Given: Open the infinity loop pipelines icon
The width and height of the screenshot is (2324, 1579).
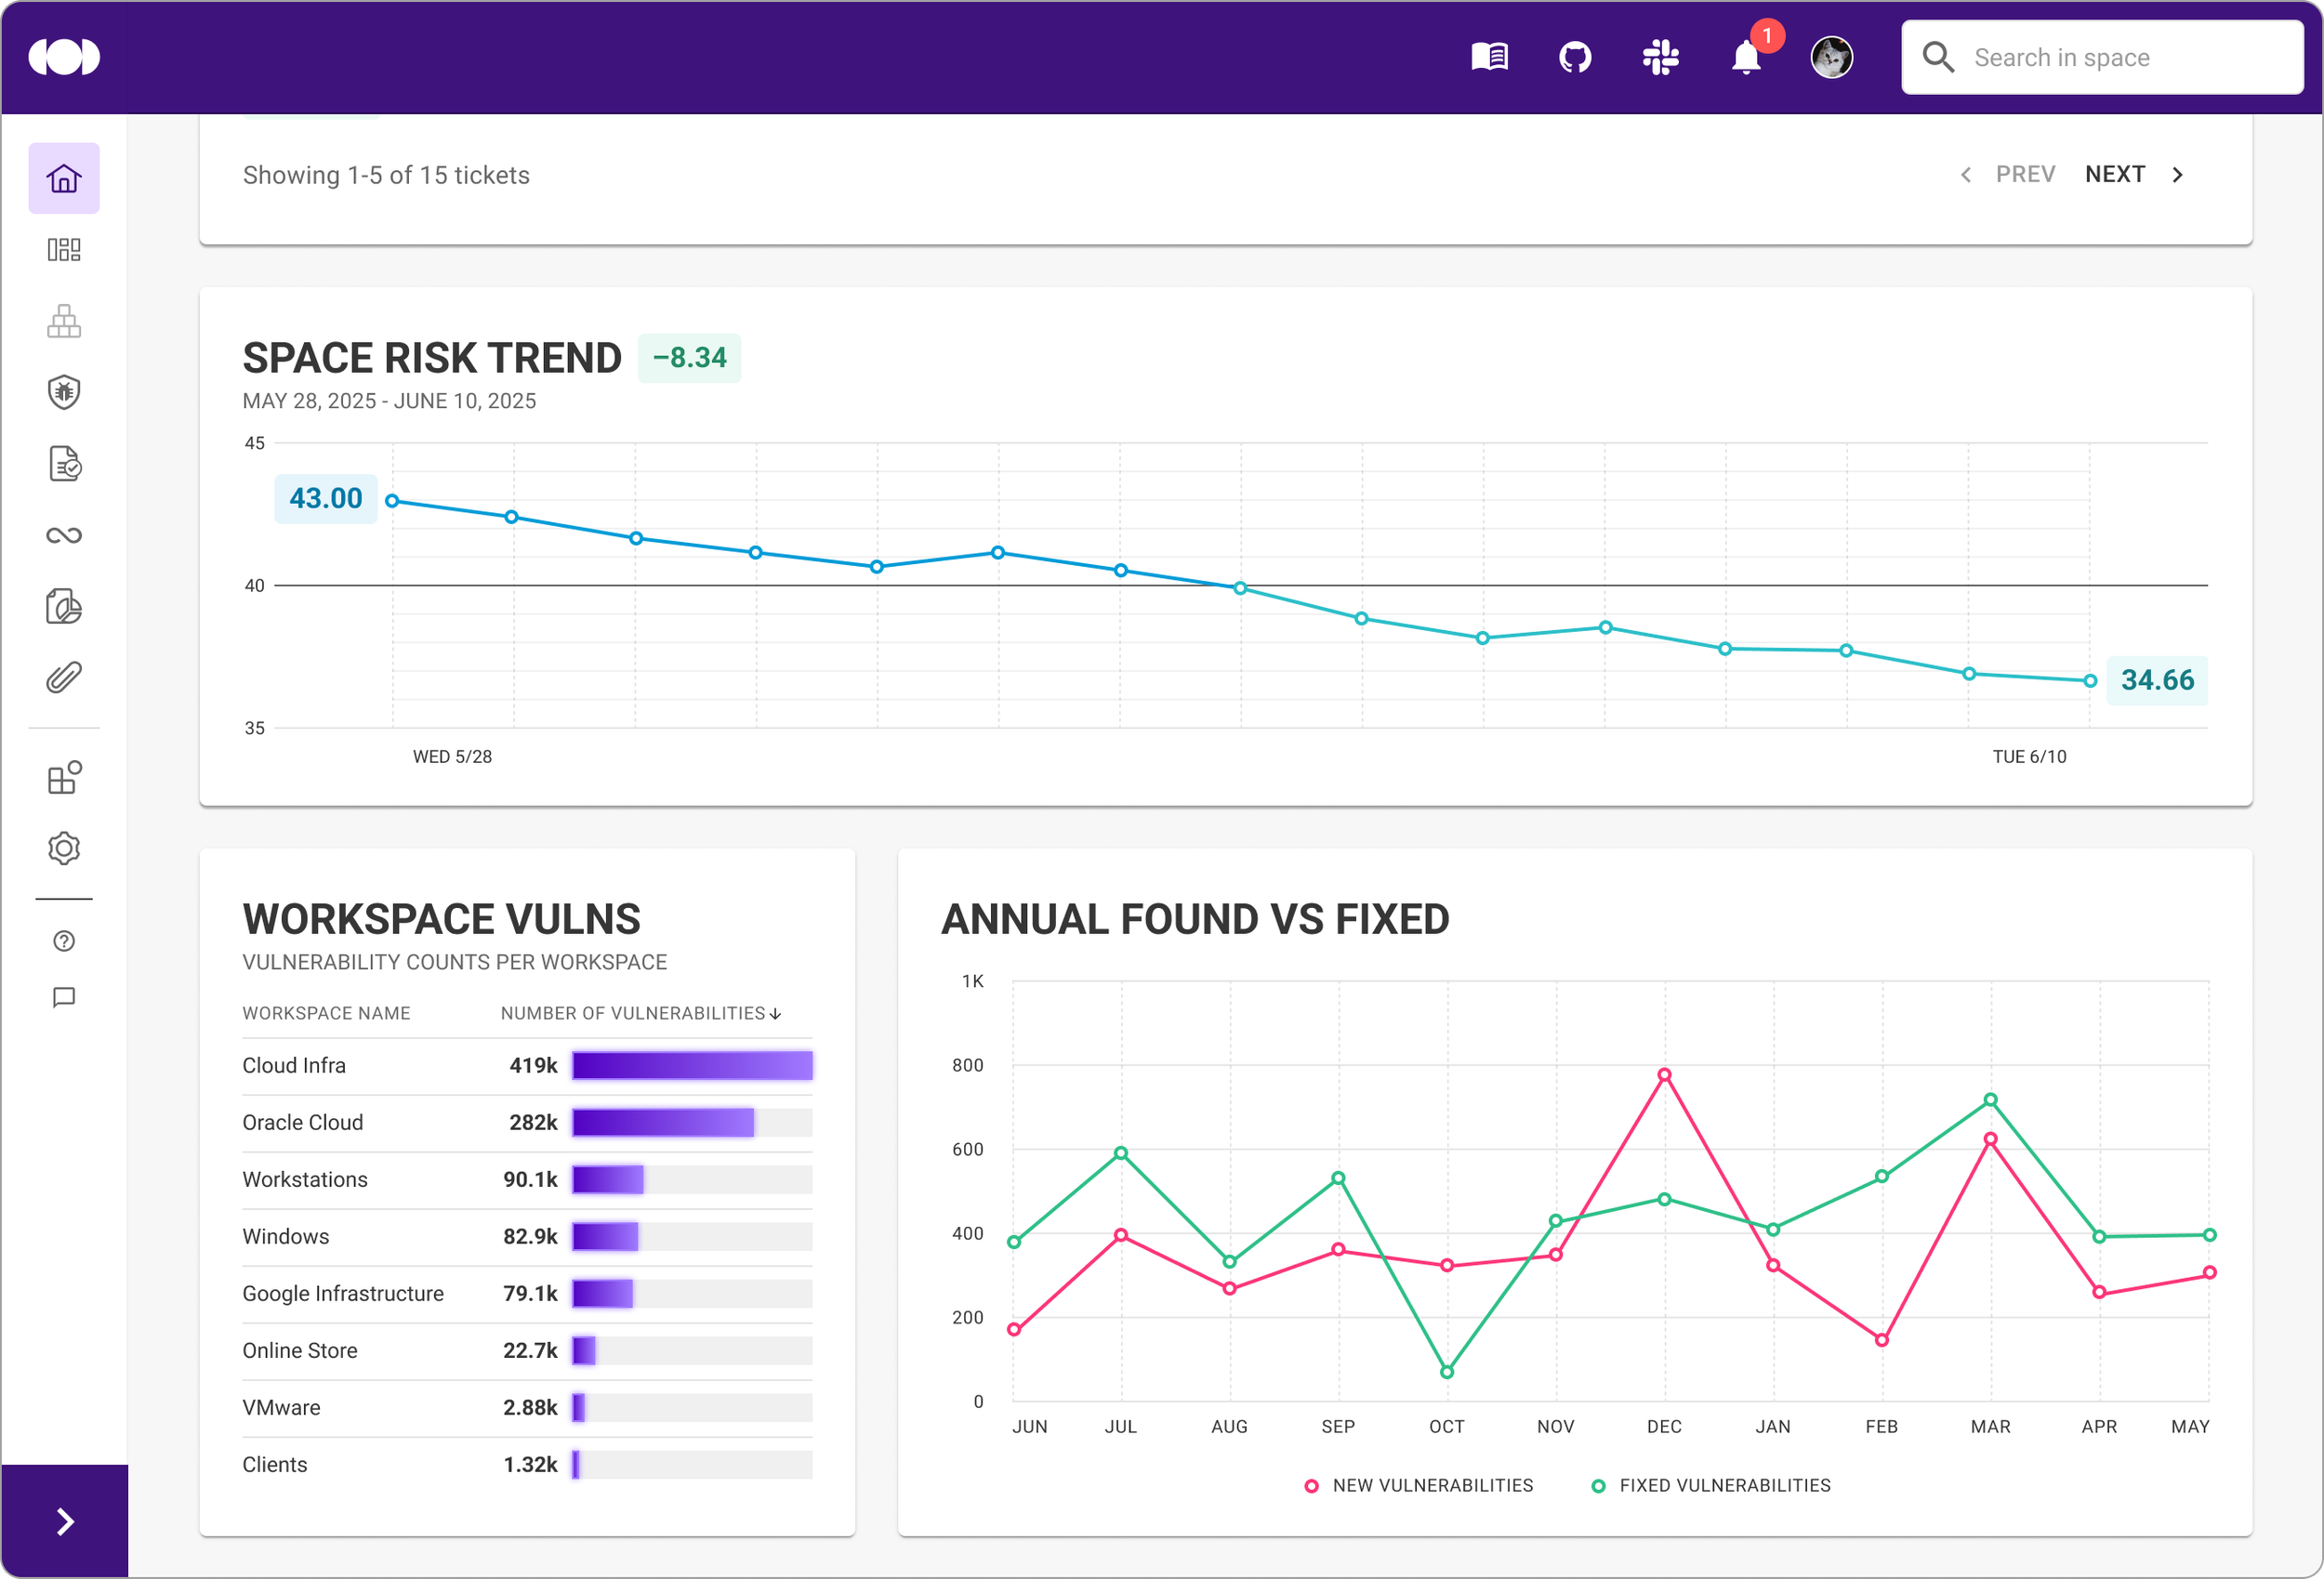Looking at the screenshot, I should coord(64,535).
